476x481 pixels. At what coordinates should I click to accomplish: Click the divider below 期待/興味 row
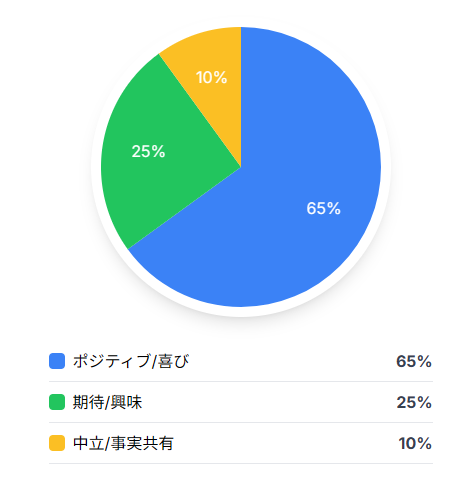point(241,422)
